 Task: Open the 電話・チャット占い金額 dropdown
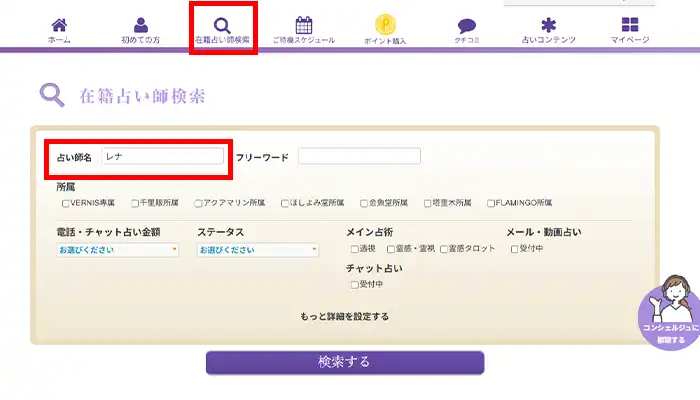(x=118, y=249)
